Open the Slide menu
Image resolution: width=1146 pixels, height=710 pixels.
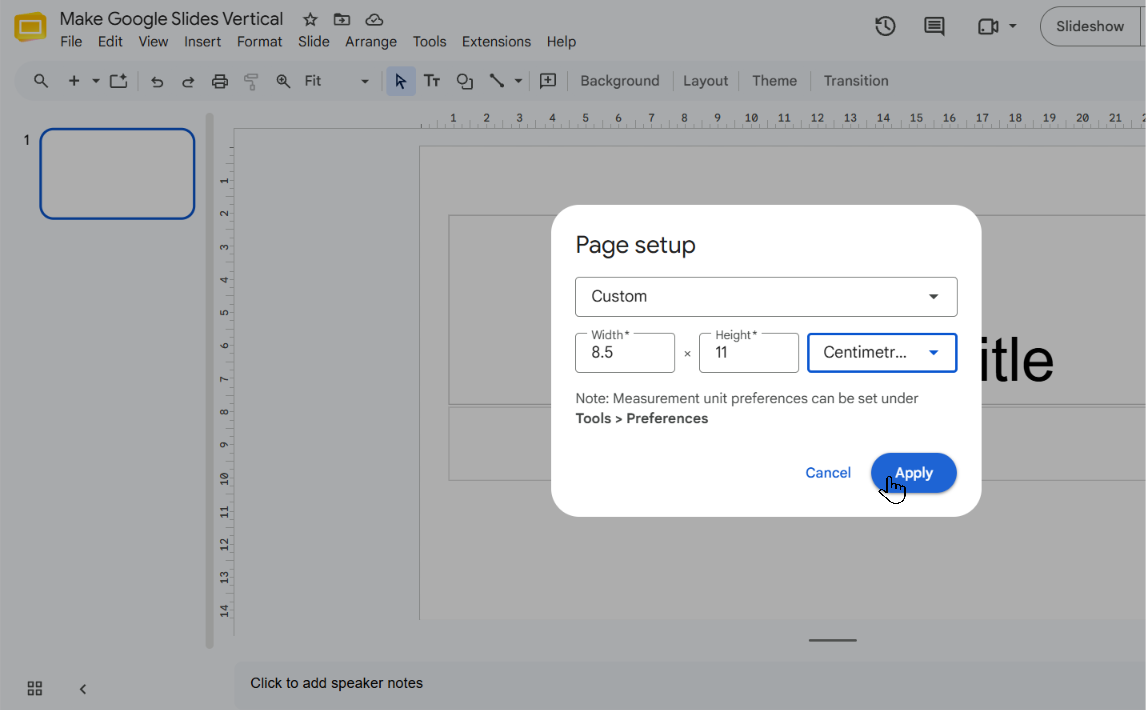point(314,42)
